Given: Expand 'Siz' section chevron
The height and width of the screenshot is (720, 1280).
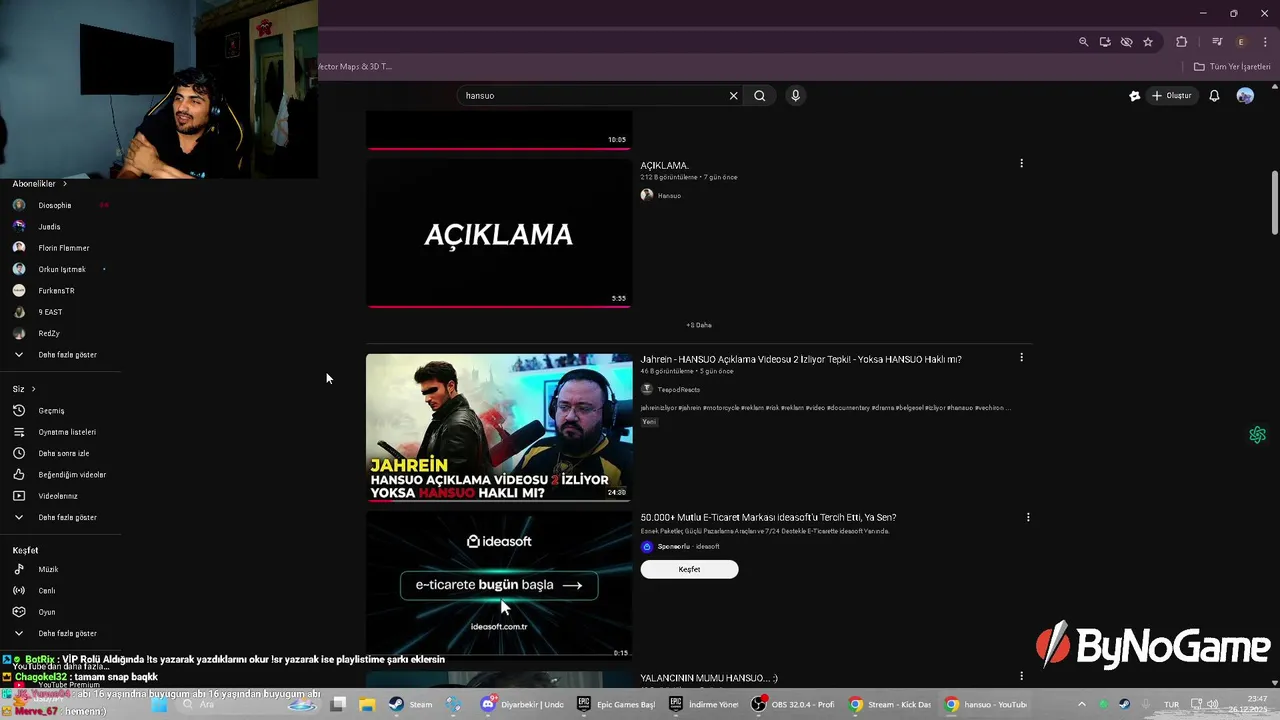Looking at the screenshot, I should [x=33, y=389].
